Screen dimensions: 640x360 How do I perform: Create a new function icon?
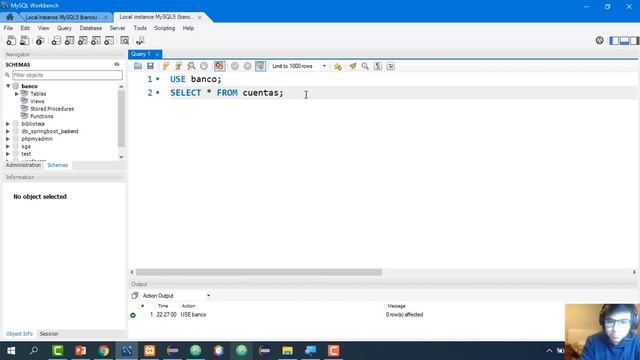click(x=109, y=40)
